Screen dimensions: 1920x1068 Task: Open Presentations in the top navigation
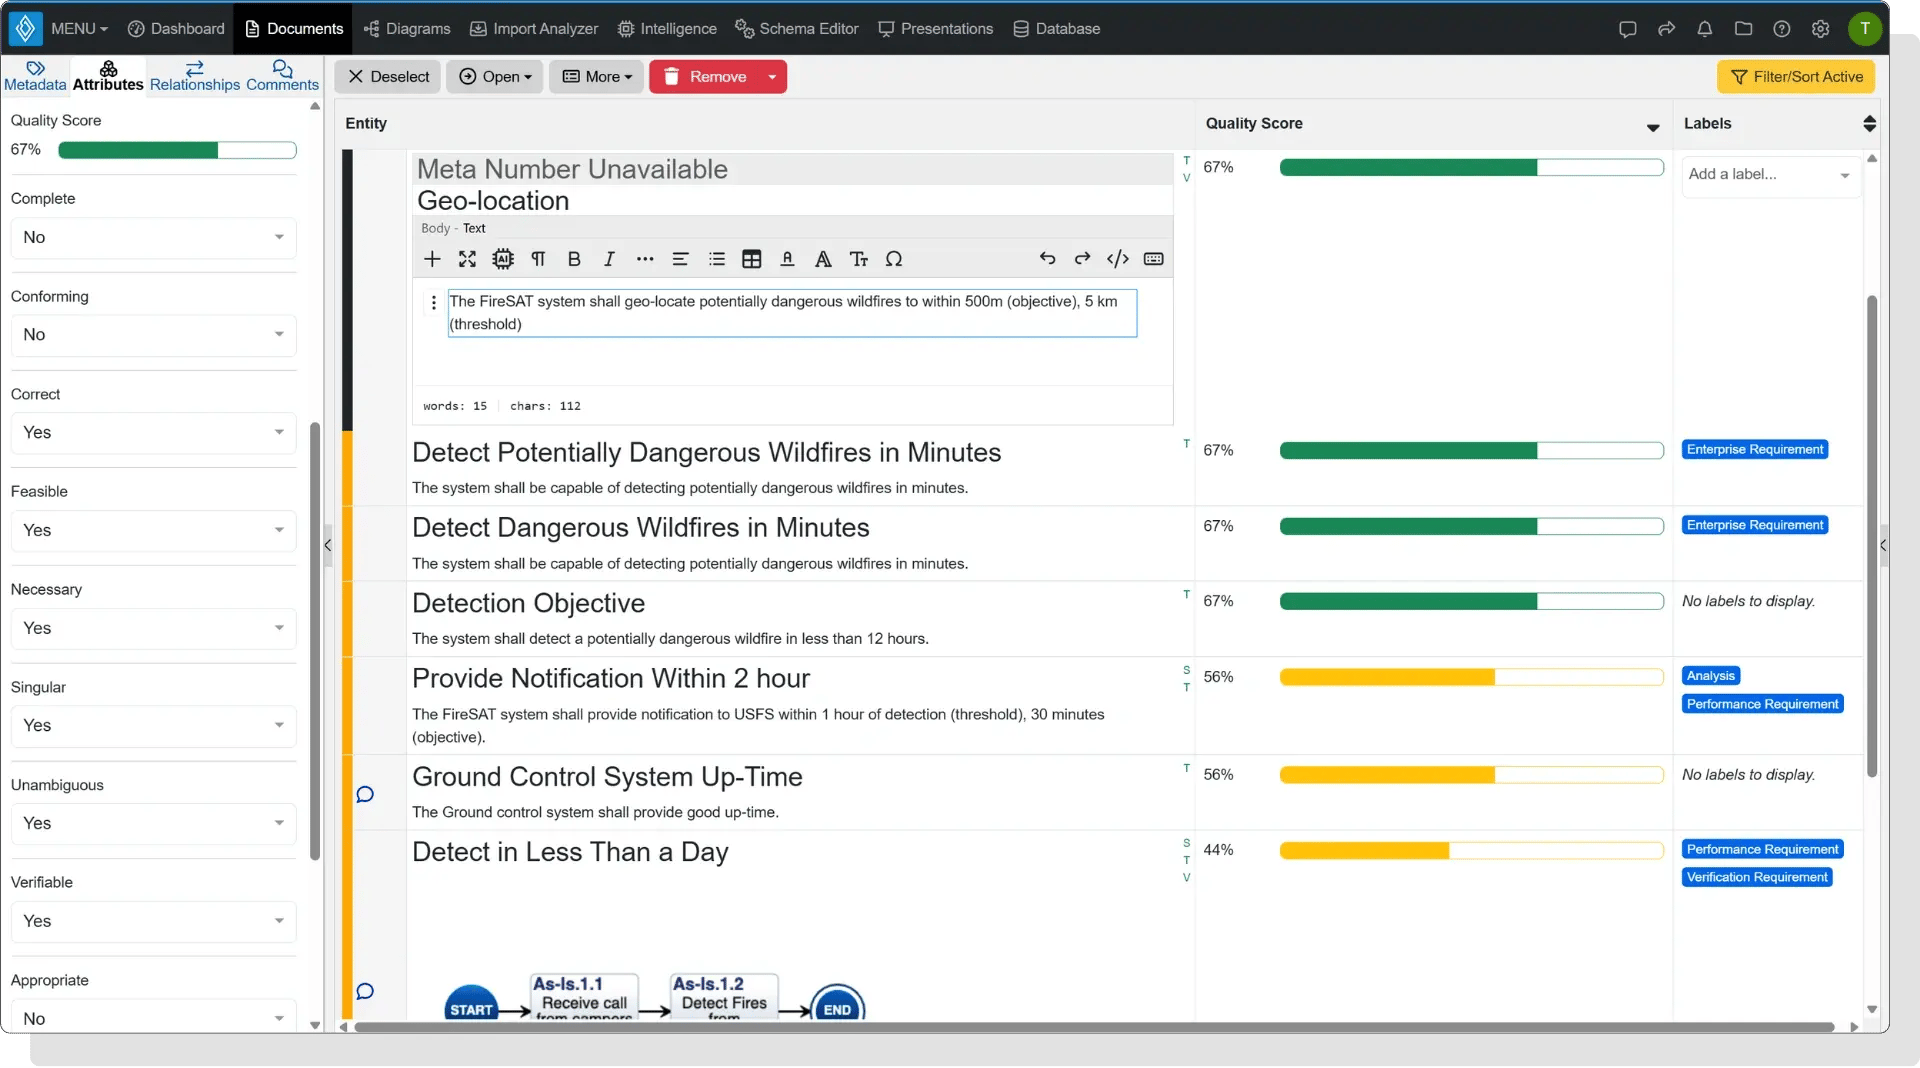pos(936,29)
